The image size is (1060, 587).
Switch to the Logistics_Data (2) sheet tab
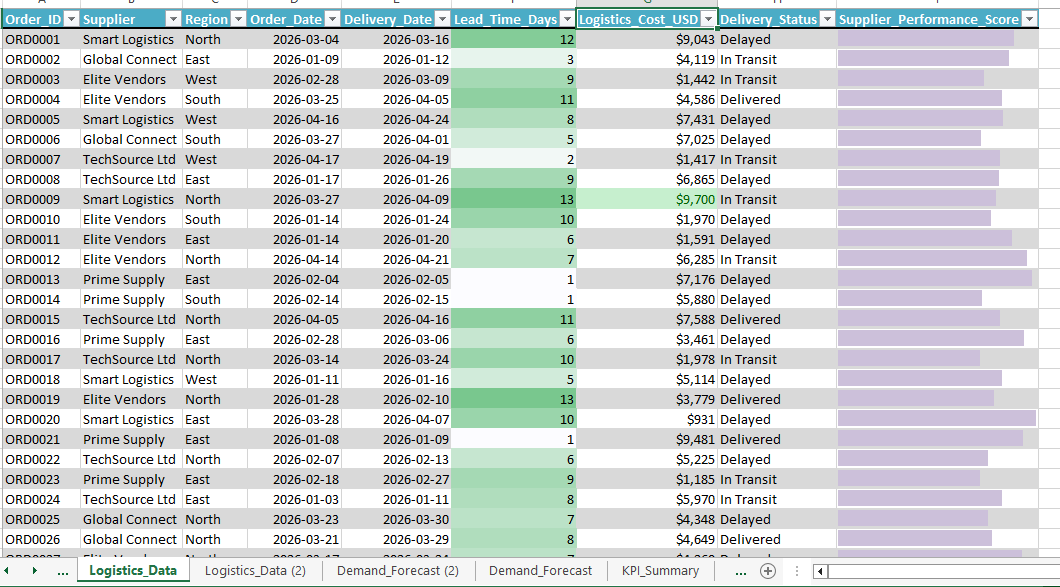pos(255,571)
